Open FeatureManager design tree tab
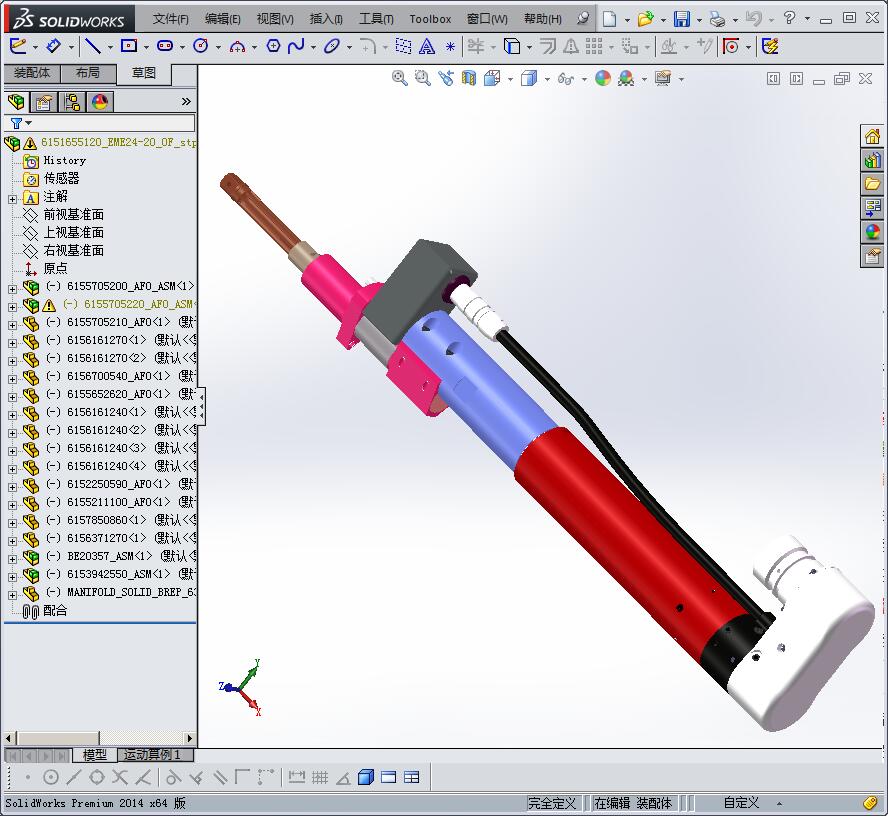 (16, 102)
